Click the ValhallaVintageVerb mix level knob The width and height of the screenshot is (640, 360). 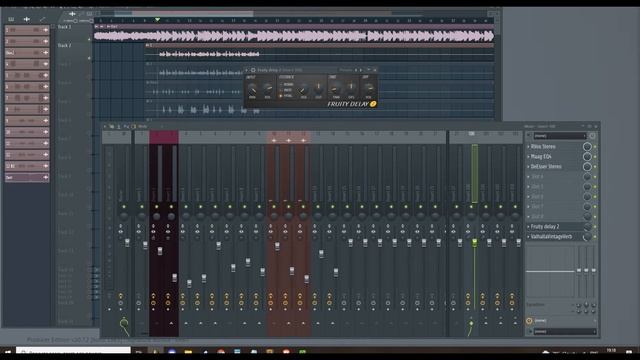tap(587, 237)
